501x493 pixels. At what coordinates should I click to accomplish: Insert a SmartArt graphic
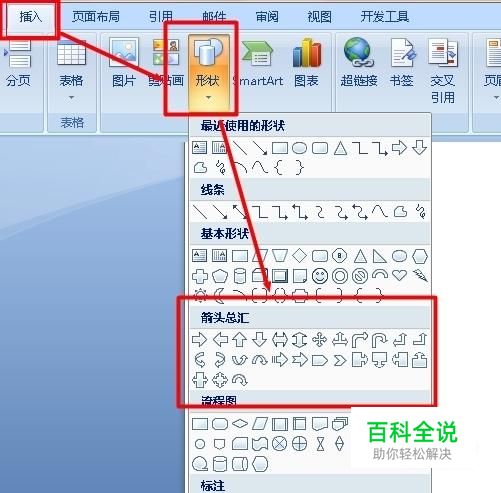coord(258,63)
